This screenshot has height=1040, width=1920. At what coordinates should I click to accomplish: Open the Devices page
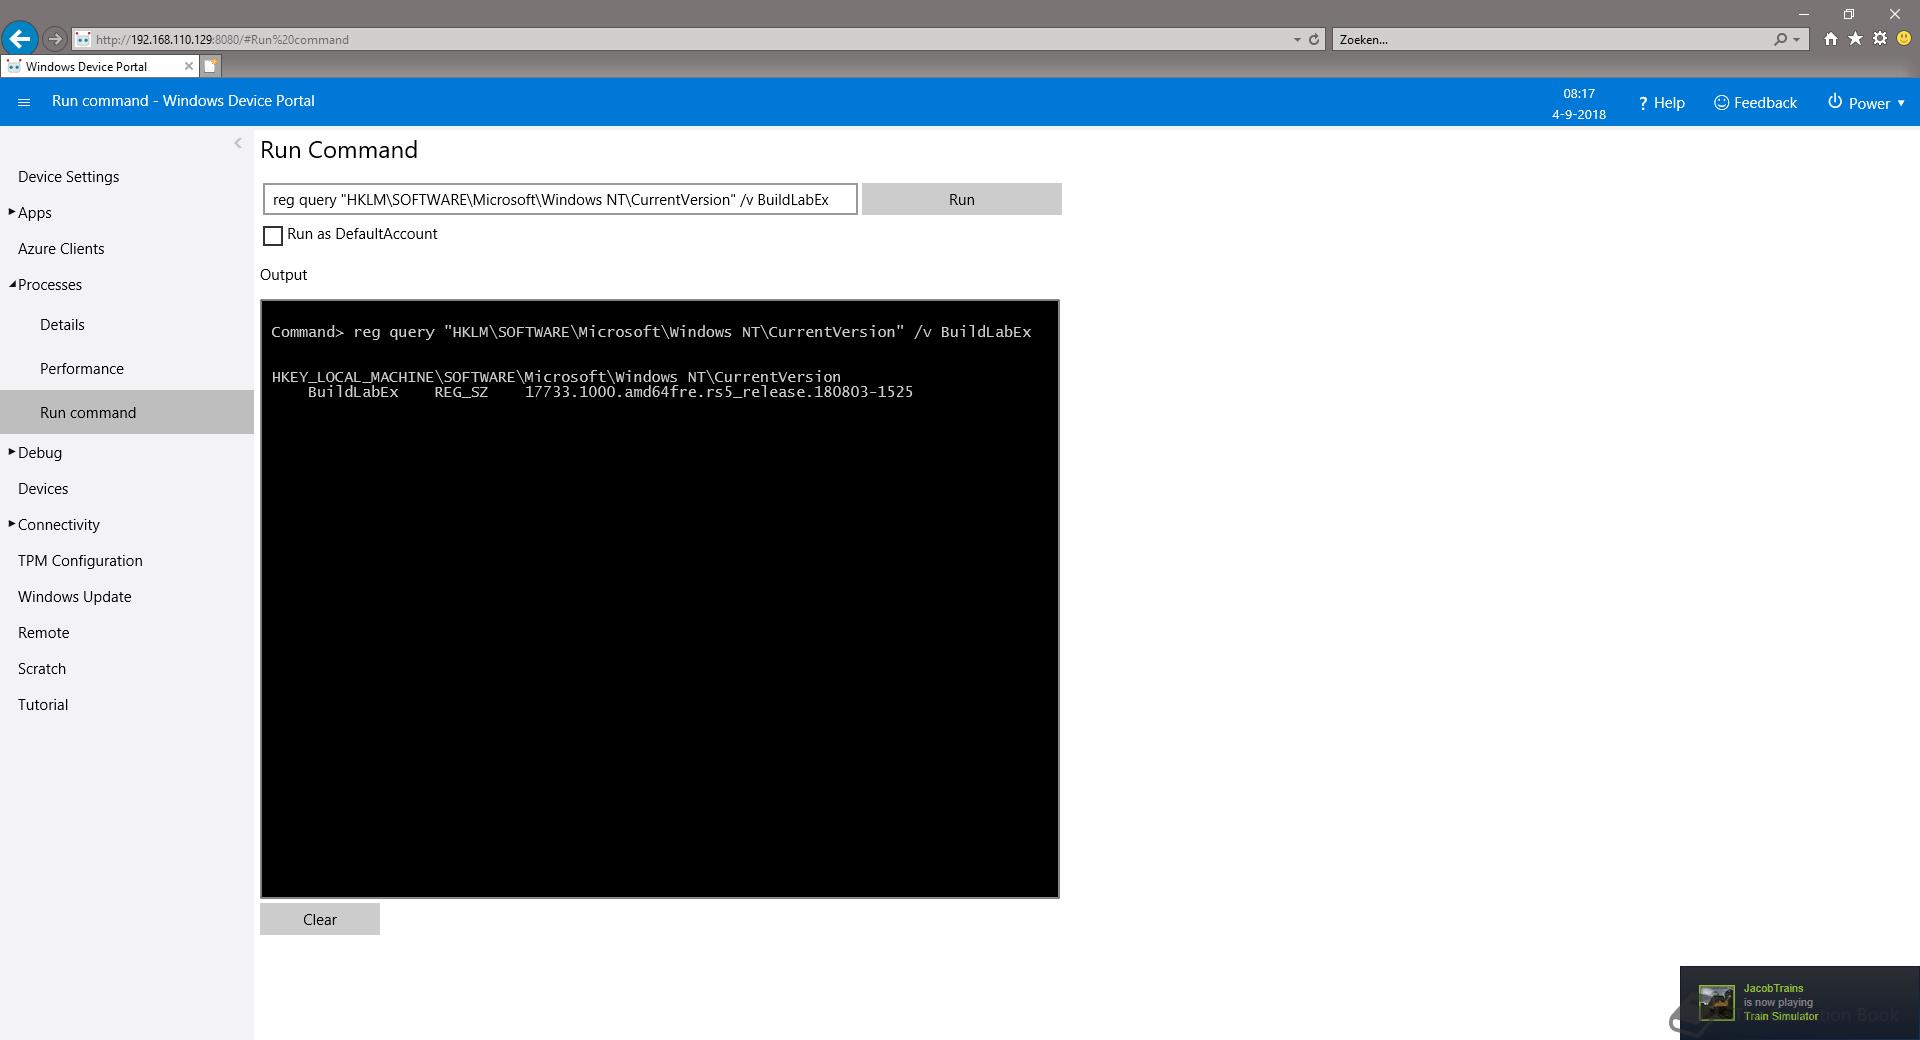[x=43, y=489]
